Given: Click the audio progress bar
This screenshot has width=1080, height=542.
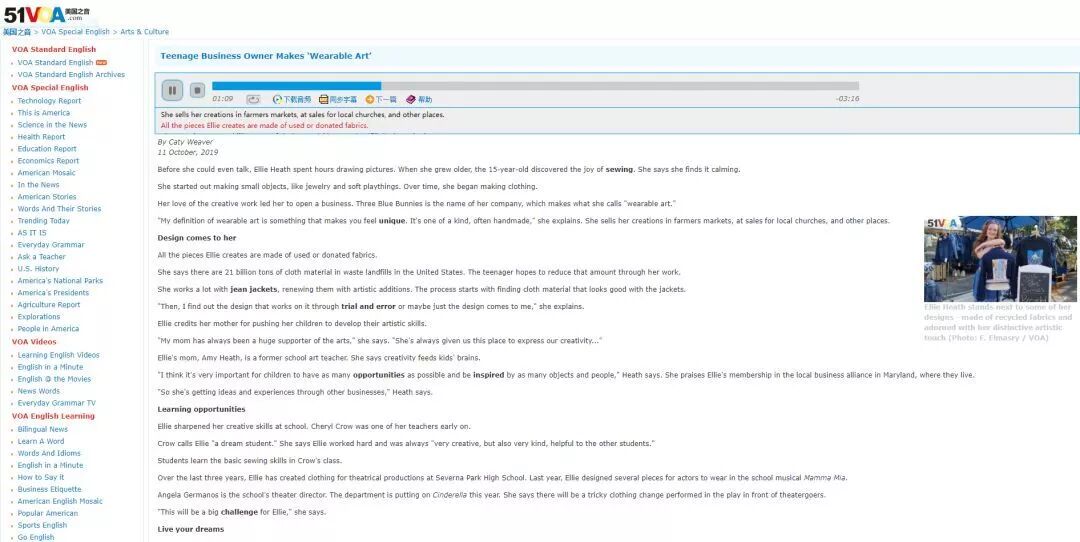Looking at the screenshot, I should 535,86.
